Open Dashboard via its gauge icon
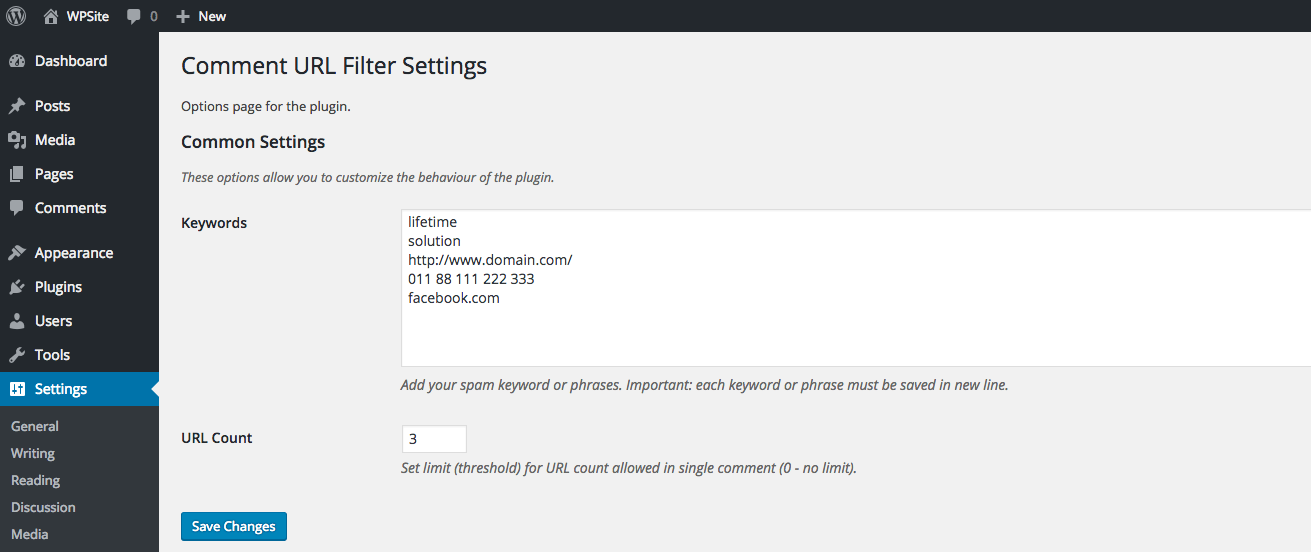 (x=16, y=61)
